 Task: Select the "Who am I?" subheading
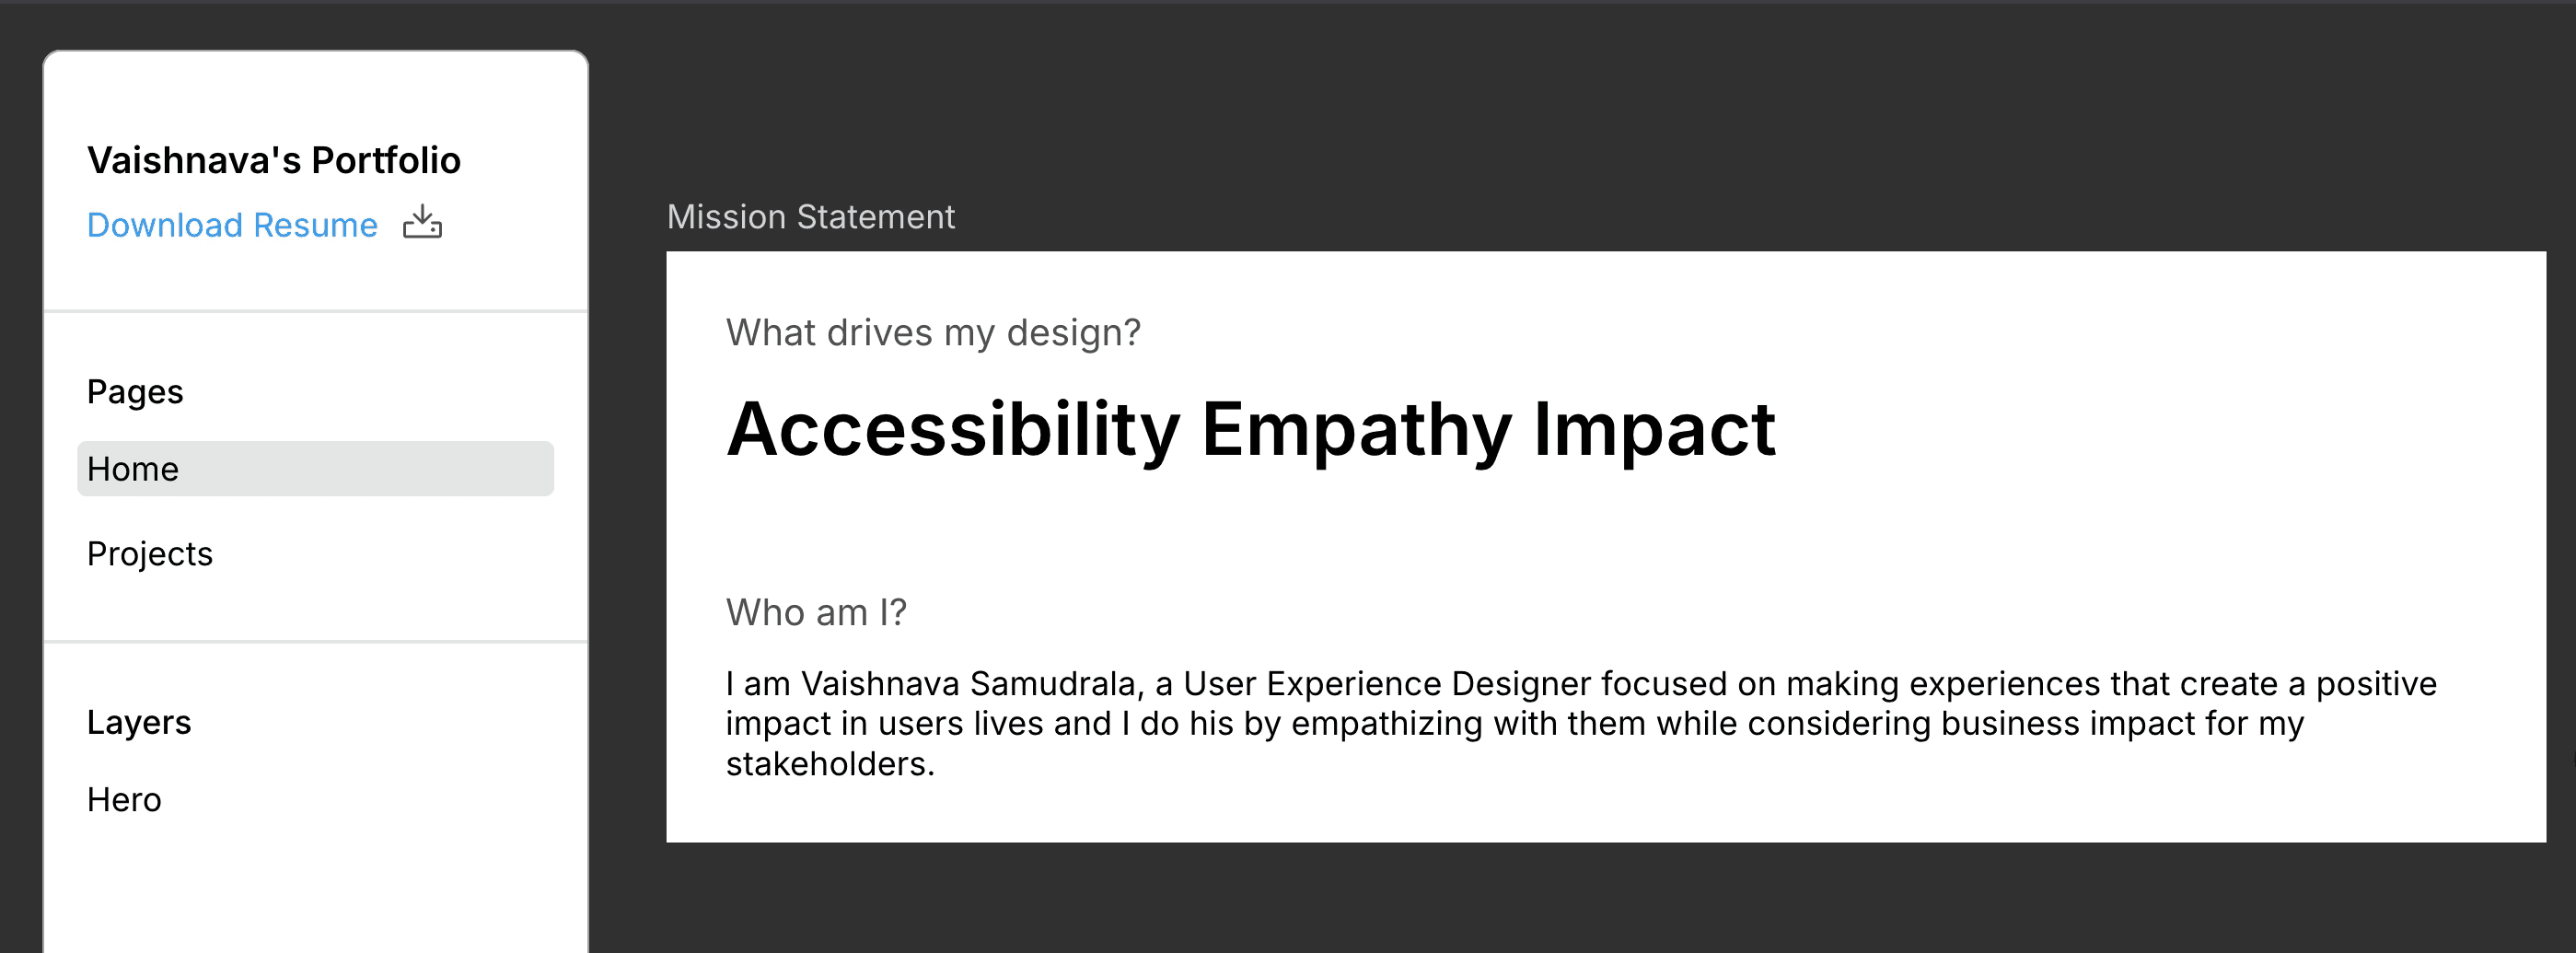coord(816,612)
